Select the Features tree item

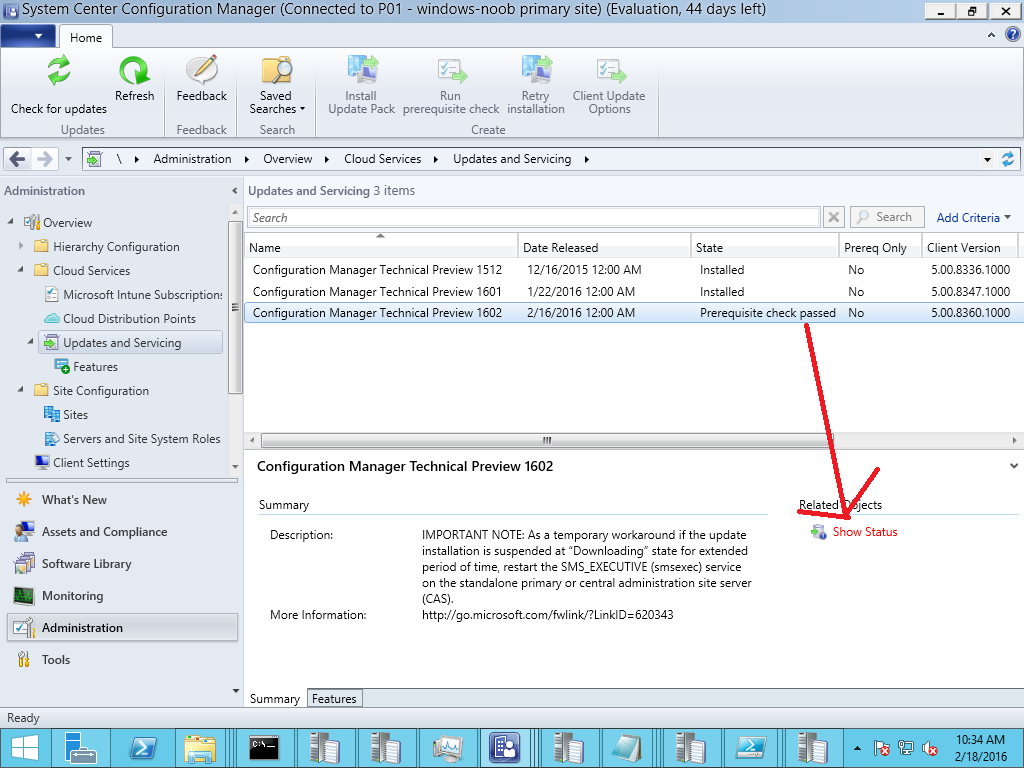[x=86, y=366]
